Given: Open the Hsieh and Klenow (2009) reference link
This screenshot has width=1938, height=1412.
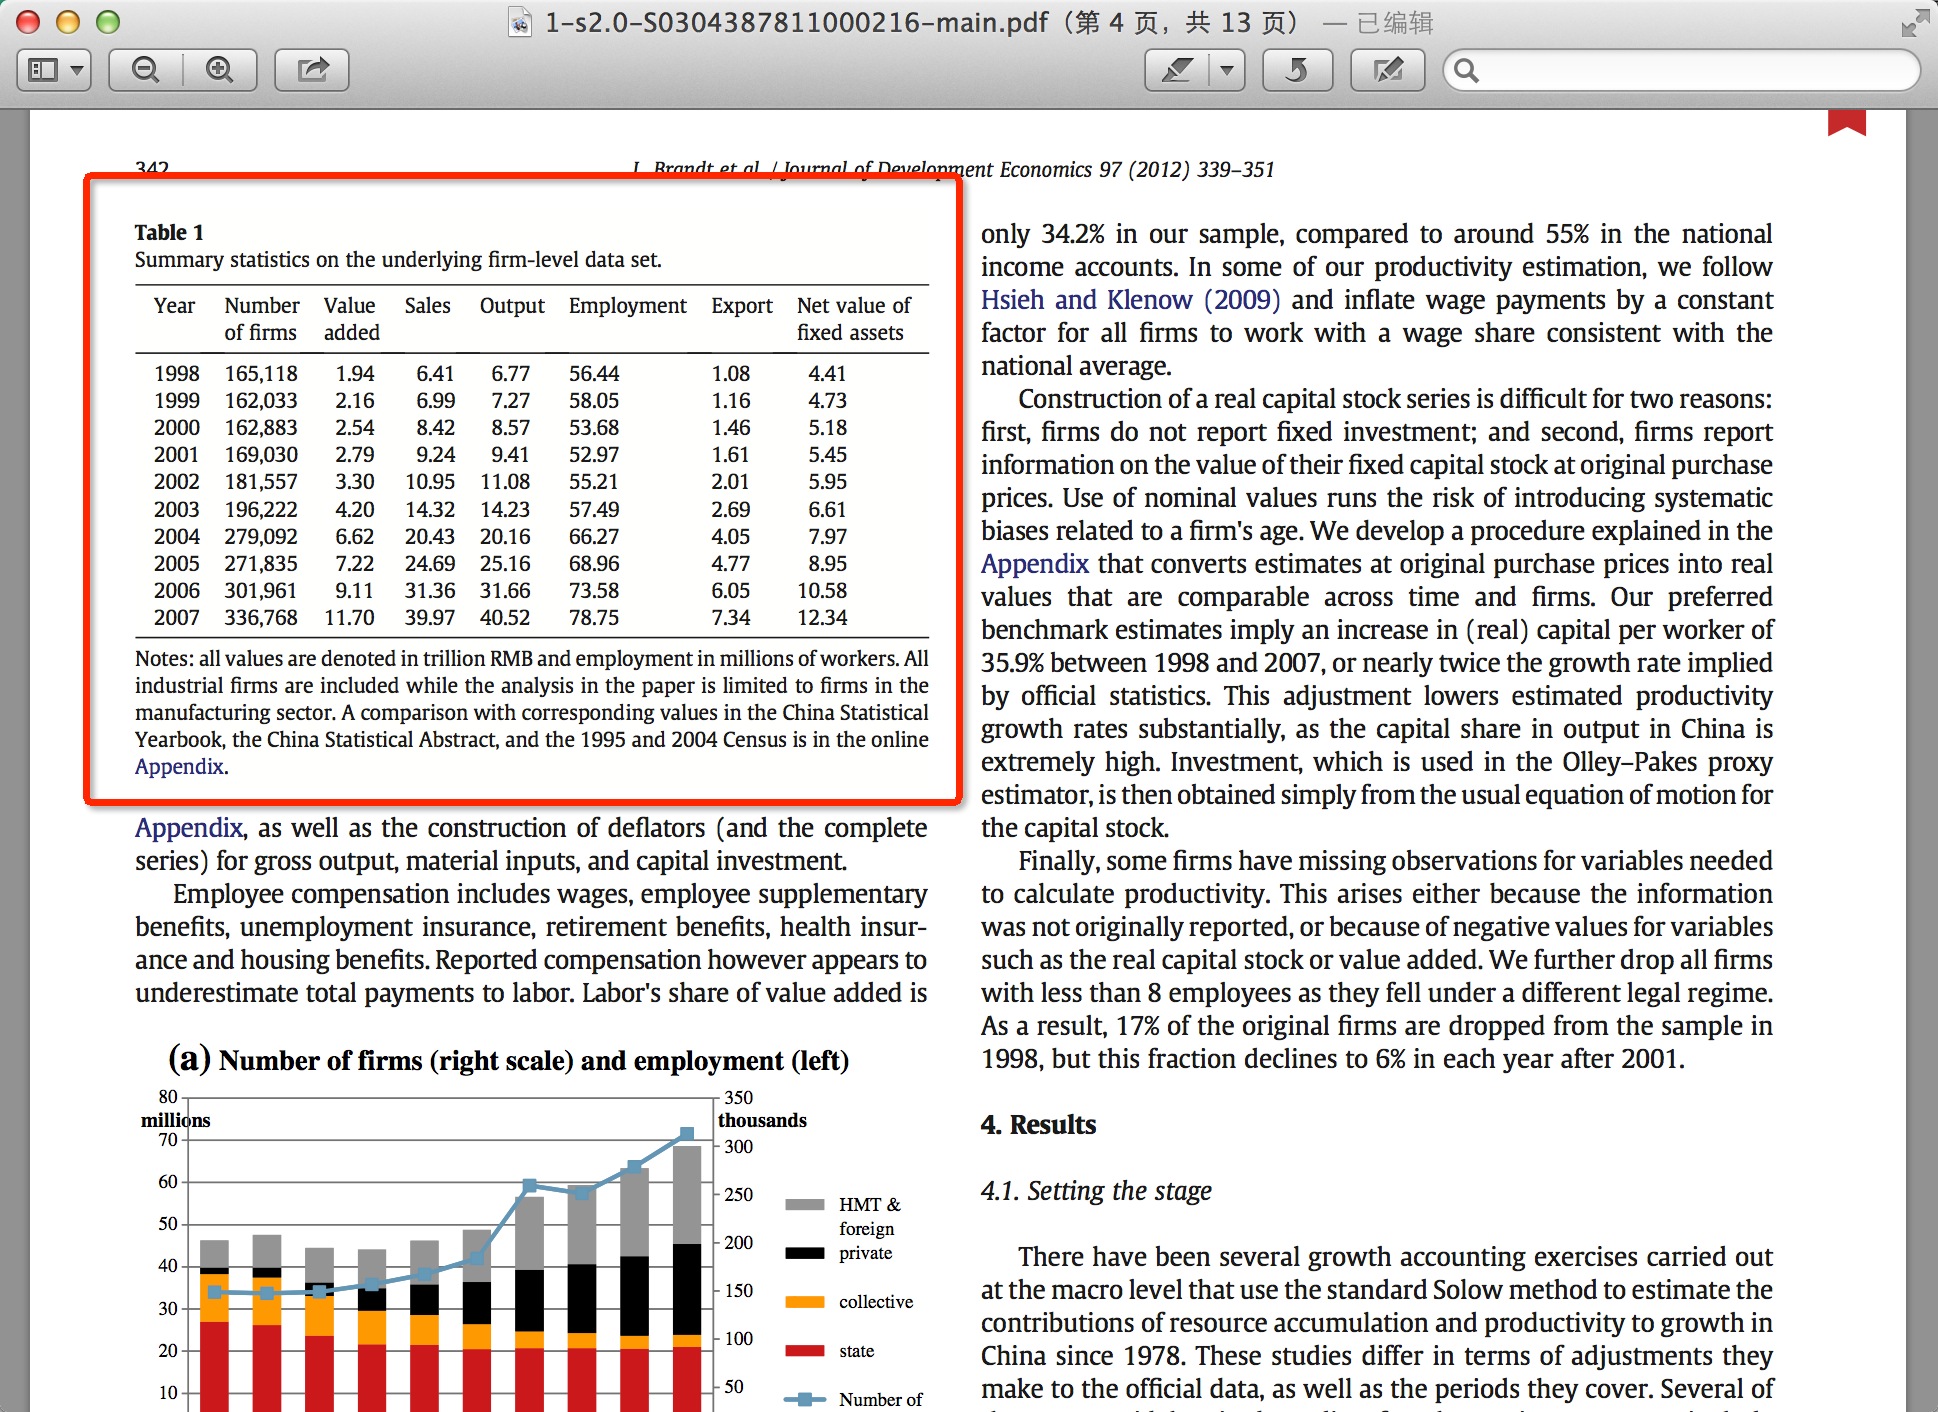Looking at the screenshot, I should 1130,300.
